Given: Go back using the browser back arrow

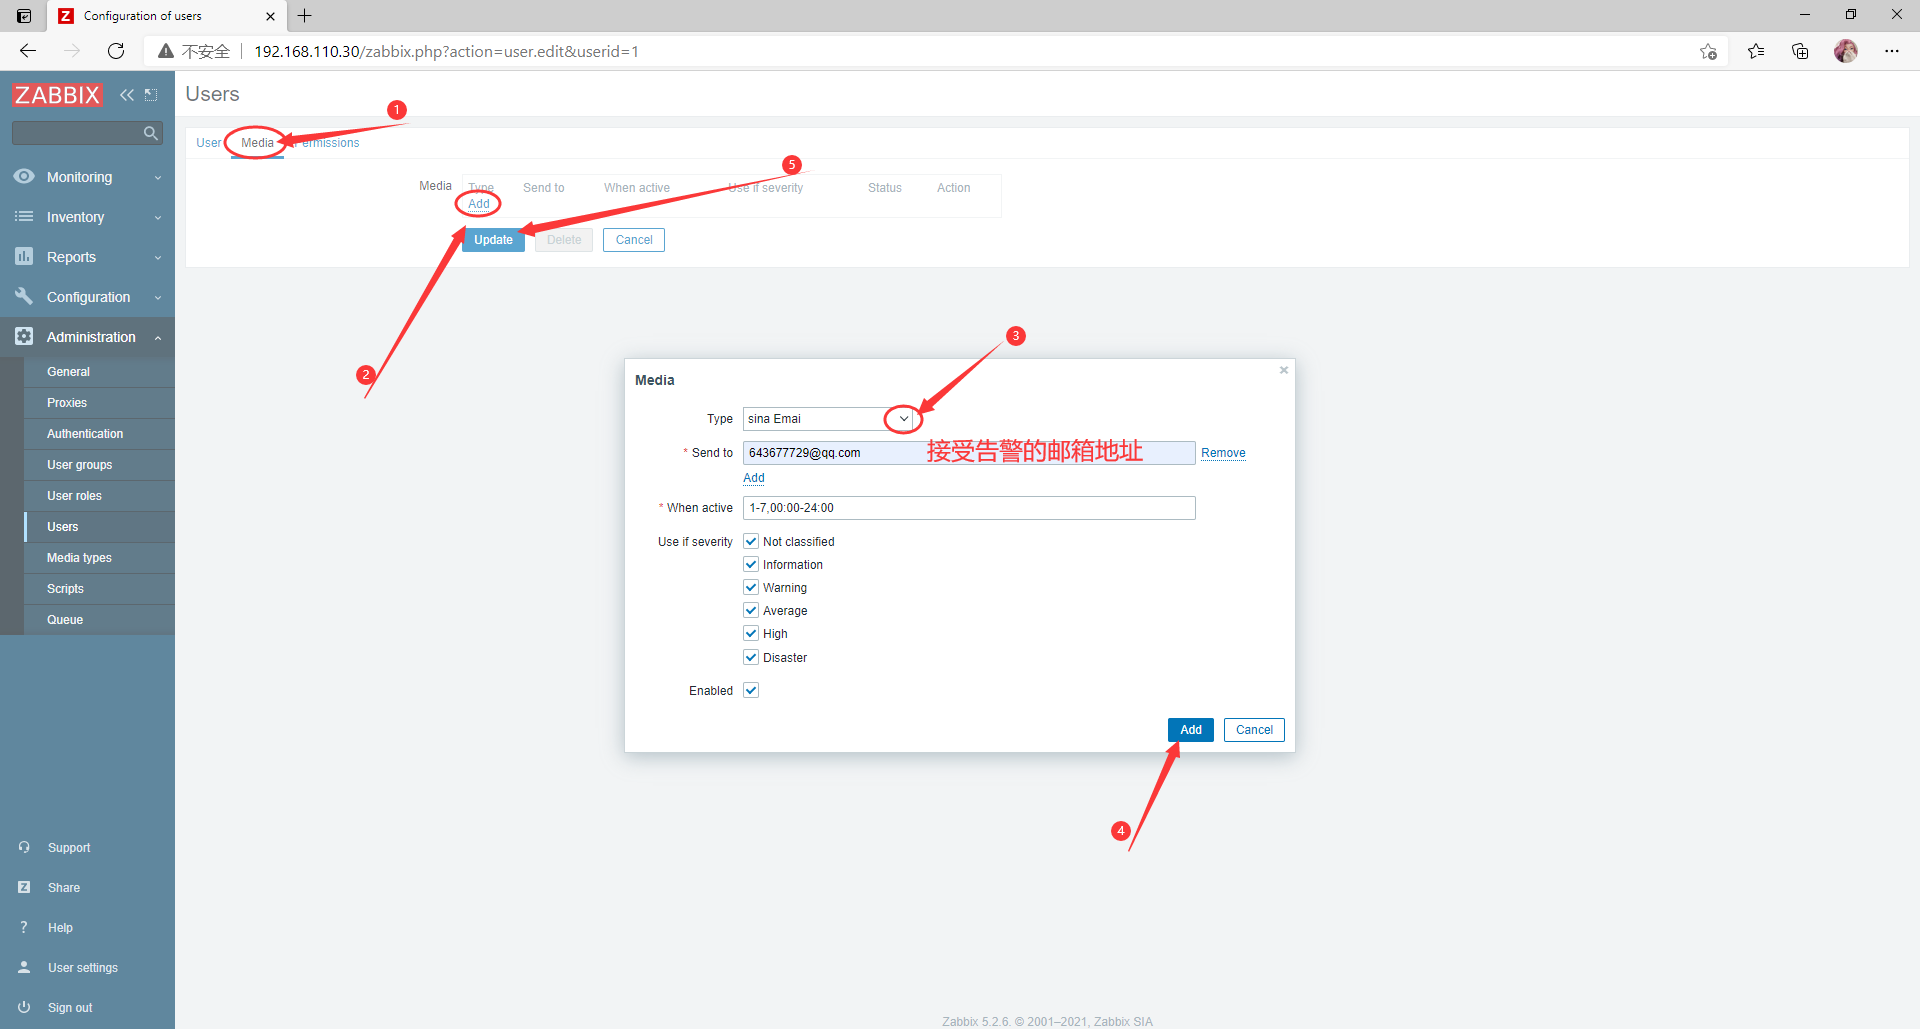Looking at the screenshot, I should 28,51.
